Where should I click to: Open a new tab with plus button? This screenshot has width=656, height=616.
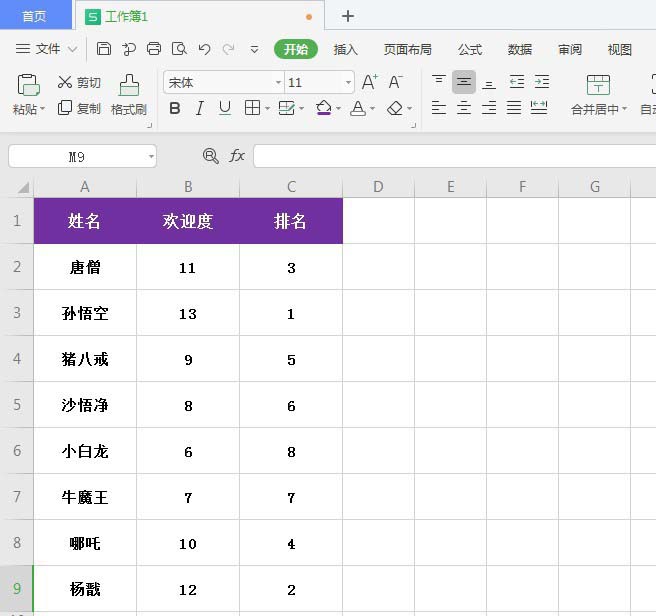(348, 16)
